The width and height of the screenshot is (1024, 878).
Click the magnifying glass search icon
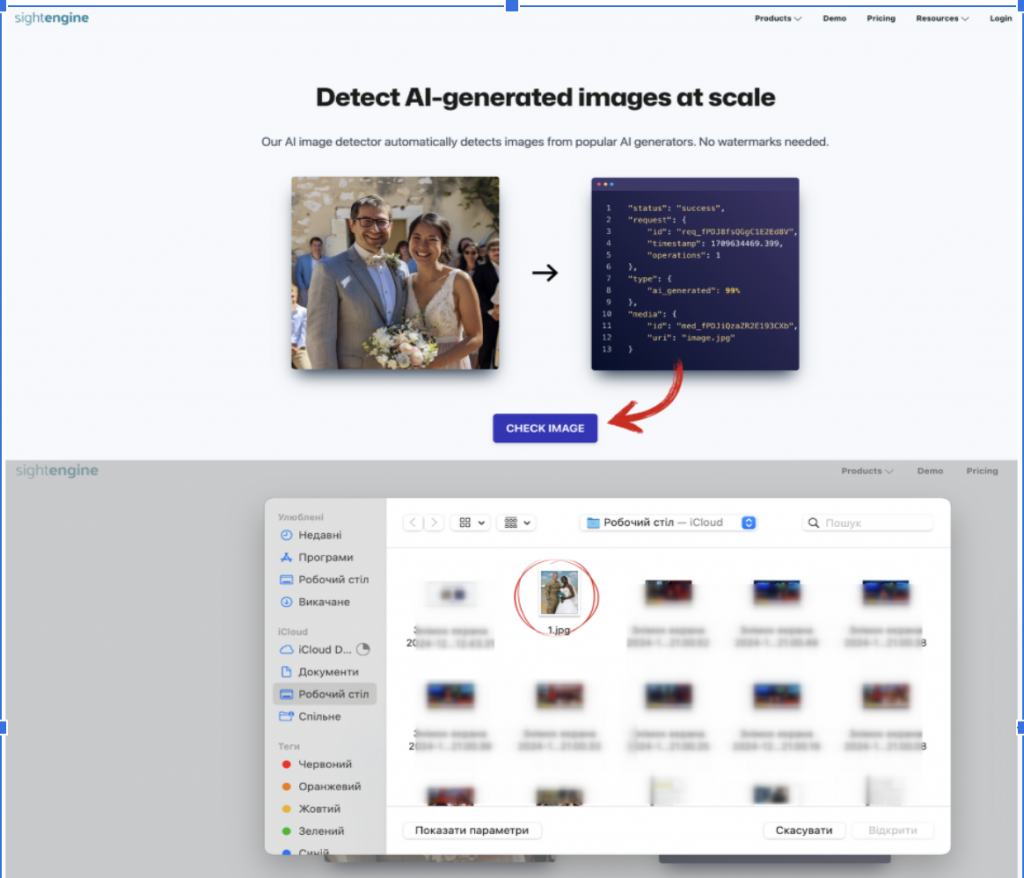[813, 523]
